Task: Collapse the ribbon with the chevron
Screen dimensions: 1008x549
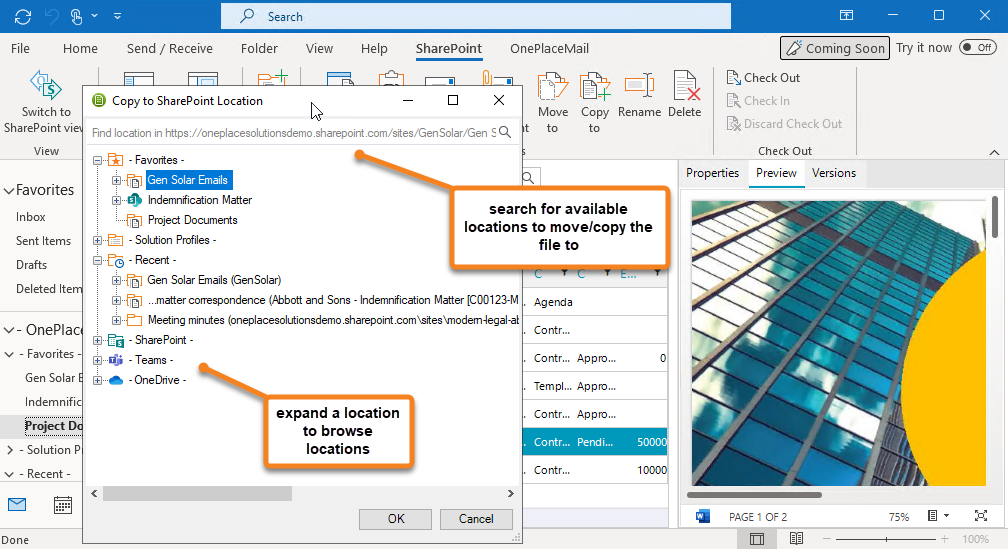Action: pos(994,152)
